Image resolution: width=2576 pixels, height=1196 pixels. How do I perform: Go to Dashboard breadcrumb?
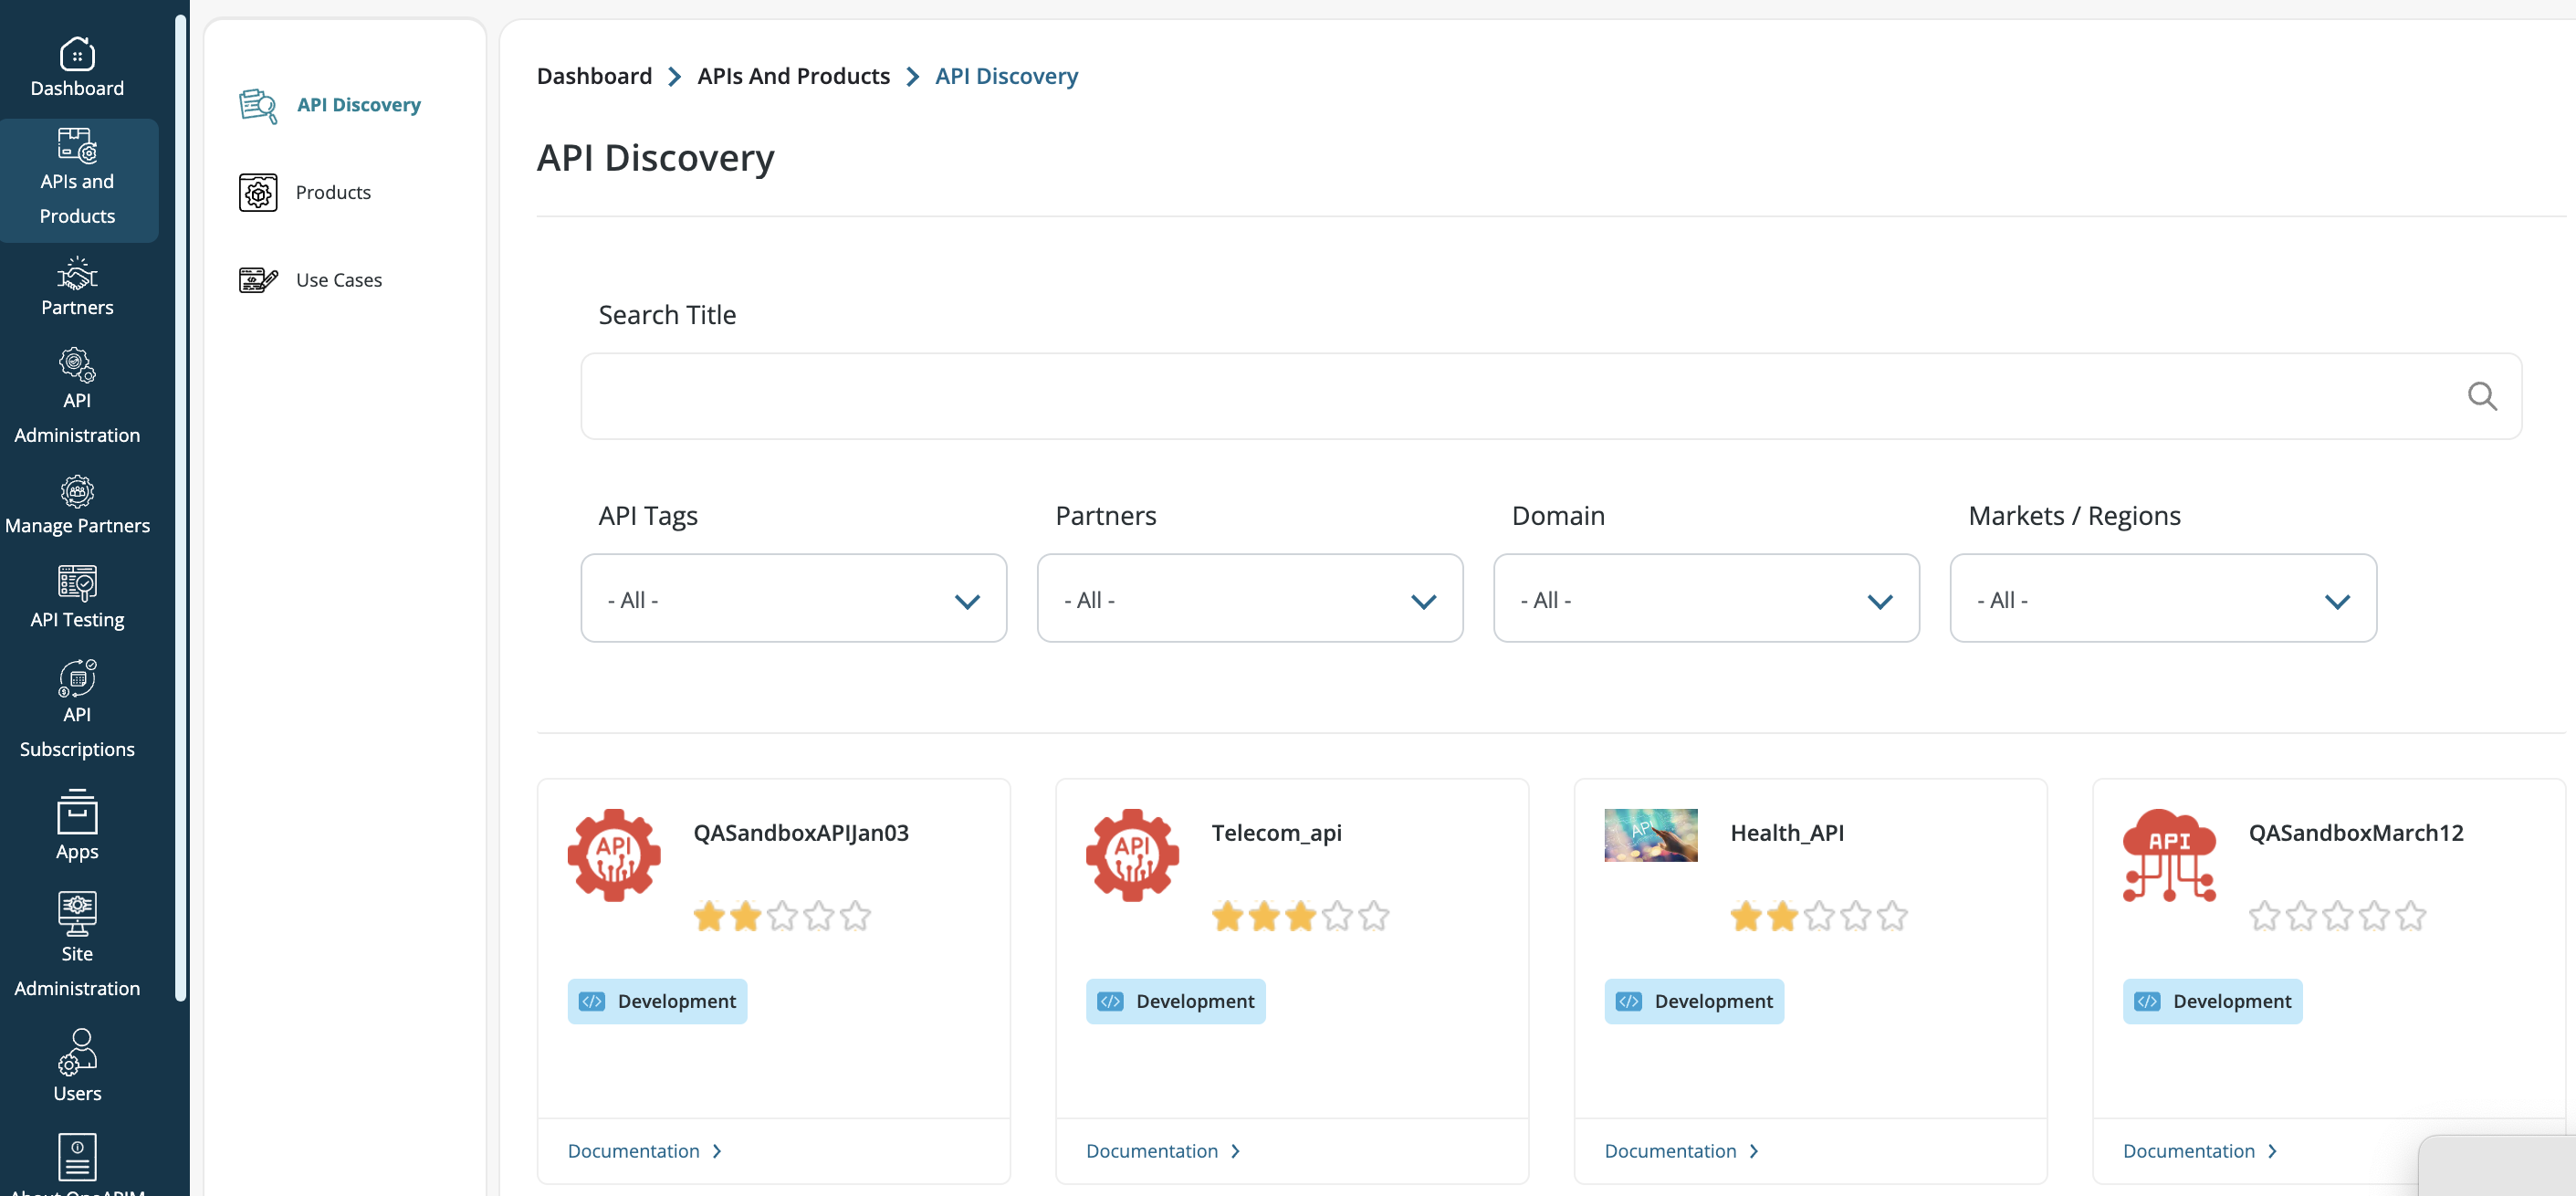pos(594,76)
